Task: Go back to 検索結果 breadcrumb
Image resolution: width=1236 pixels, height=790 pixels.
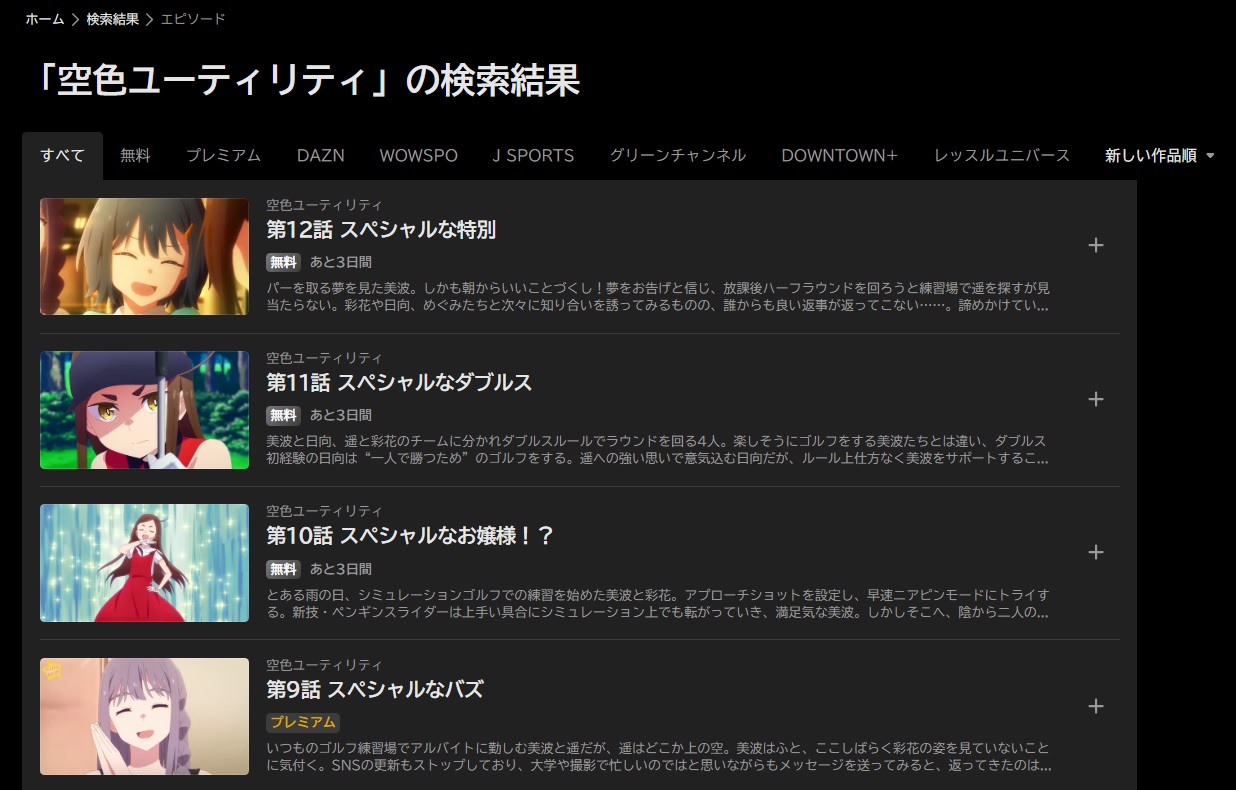Action: (112, 19)
